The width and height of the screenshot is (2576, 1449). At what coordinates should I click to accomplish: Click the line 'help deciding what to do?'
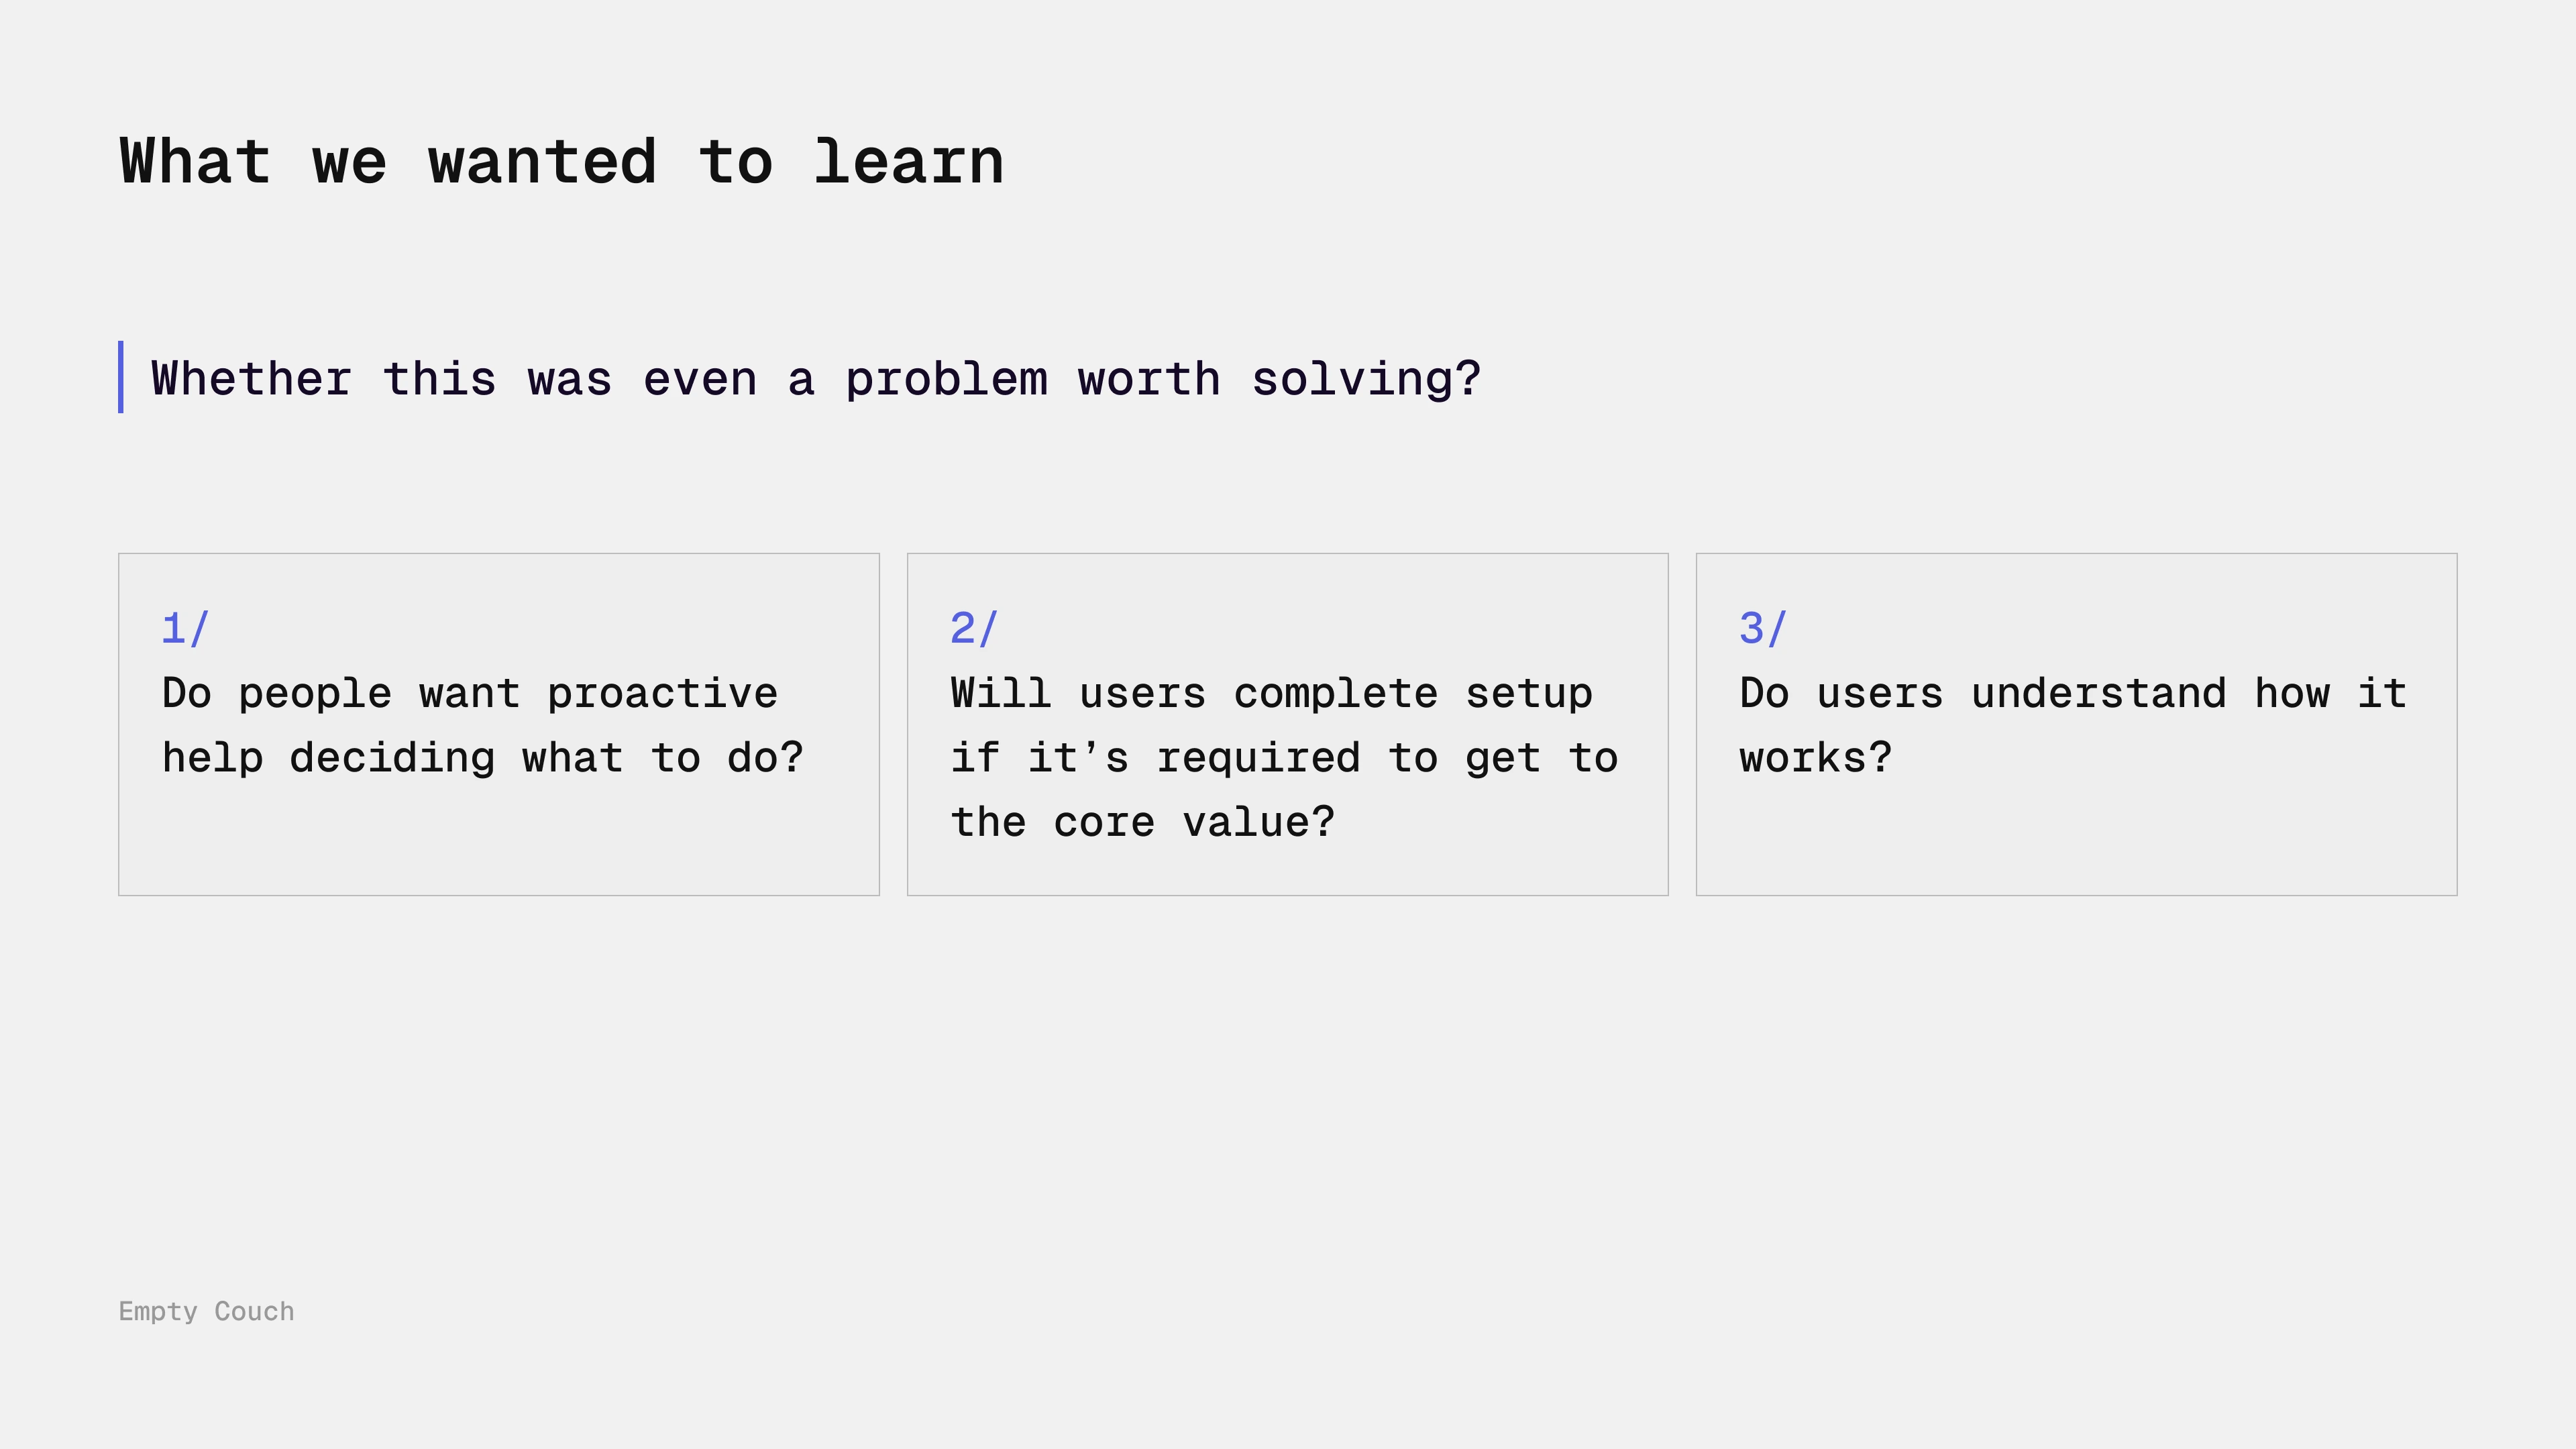pyautogui.click(x=482, y=758)
